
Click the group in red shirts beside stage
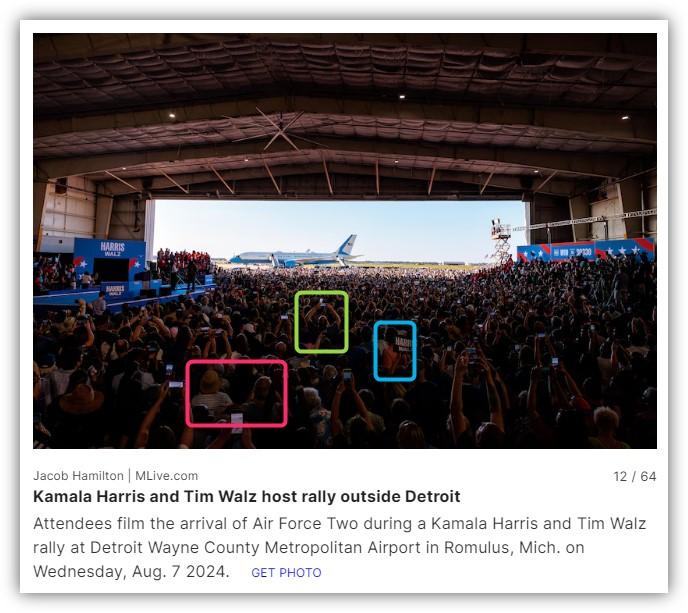183,260
